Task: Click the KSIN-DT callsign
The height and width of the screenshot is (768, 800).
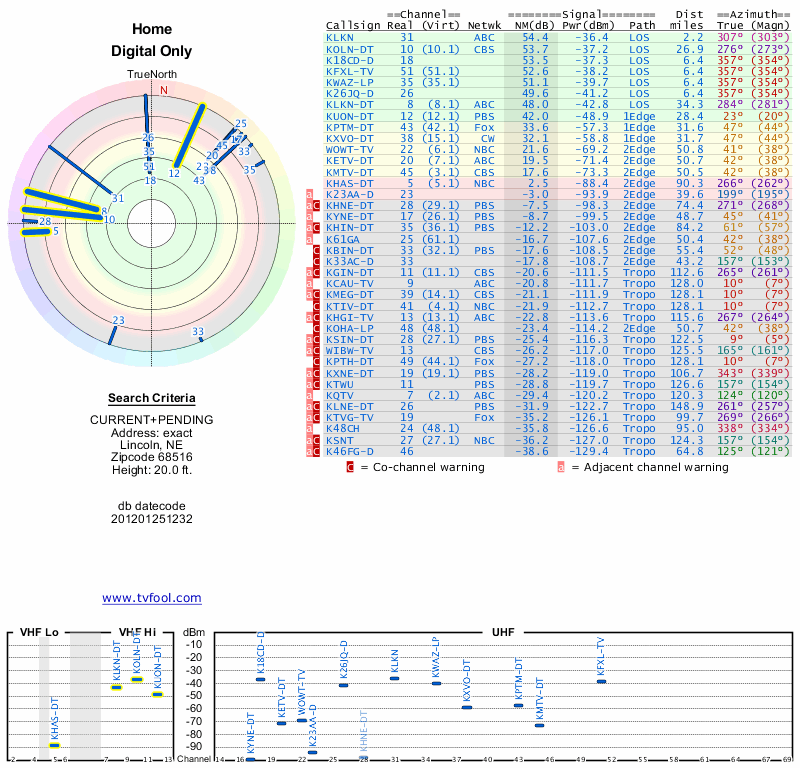Action: tap(350, 339)
